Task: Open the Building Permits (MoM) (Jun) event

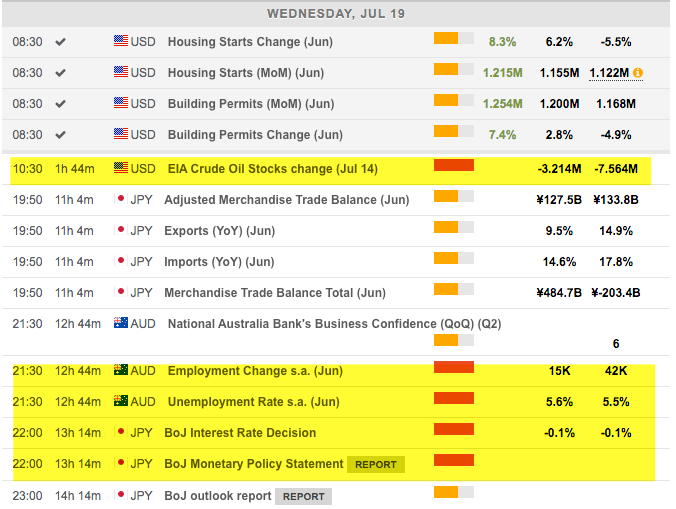Action: (251, 104)
